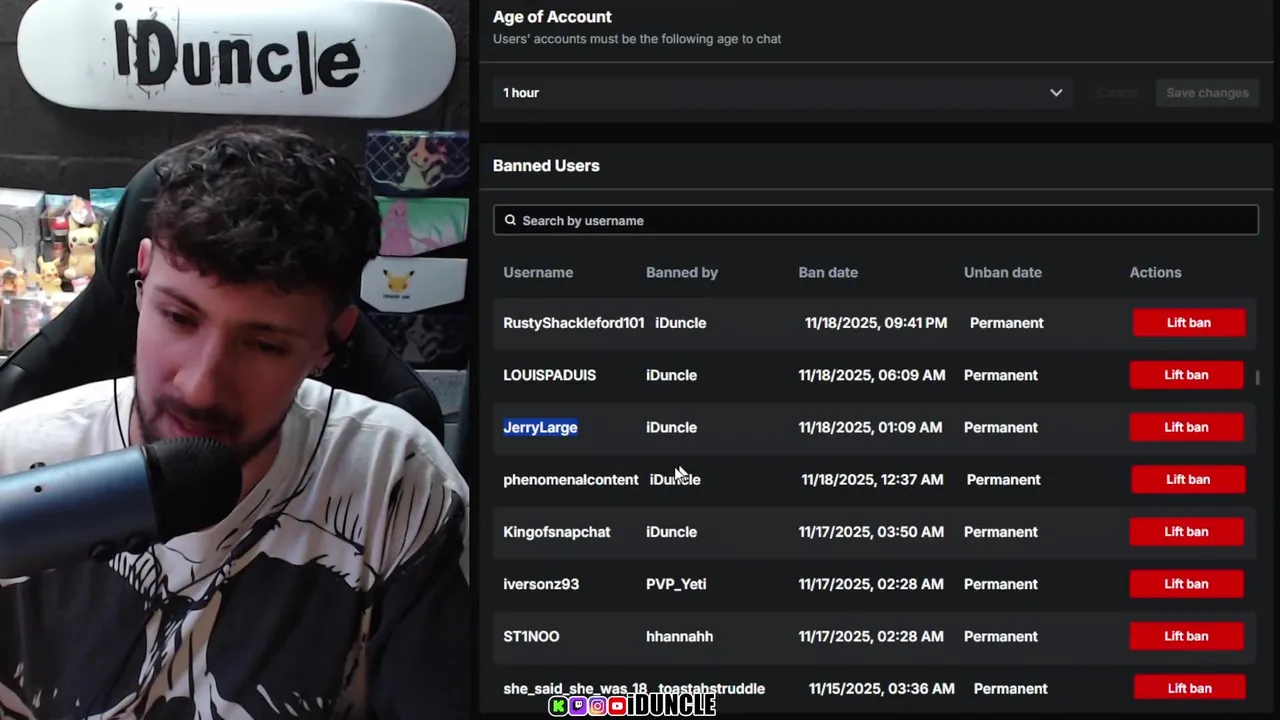Lift ban for phenomenalcontent

(1188, 479)
